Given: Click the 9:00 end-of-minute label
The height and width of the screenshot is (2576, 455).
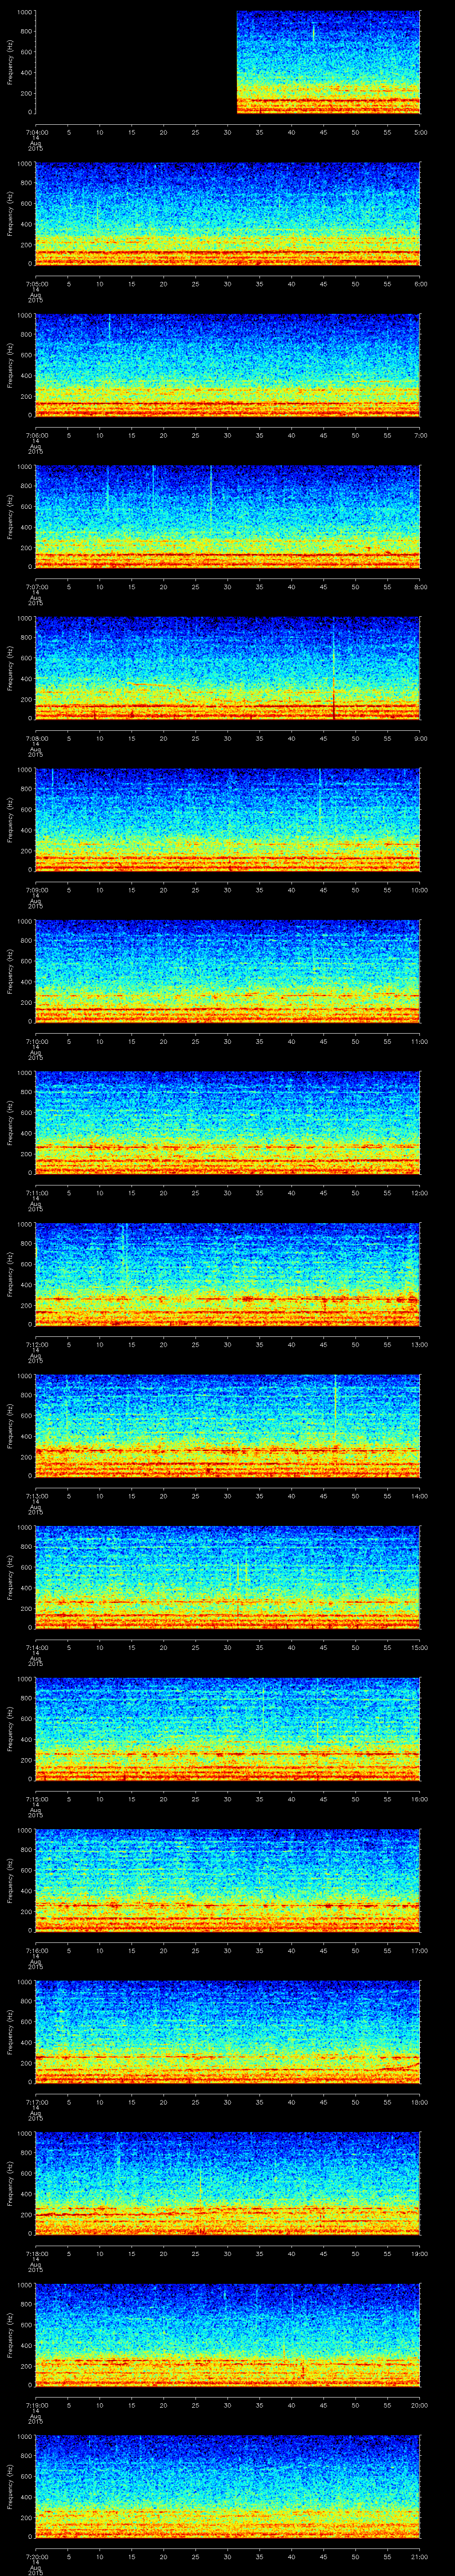Looking at the screenshot, I should coord(420,738).
